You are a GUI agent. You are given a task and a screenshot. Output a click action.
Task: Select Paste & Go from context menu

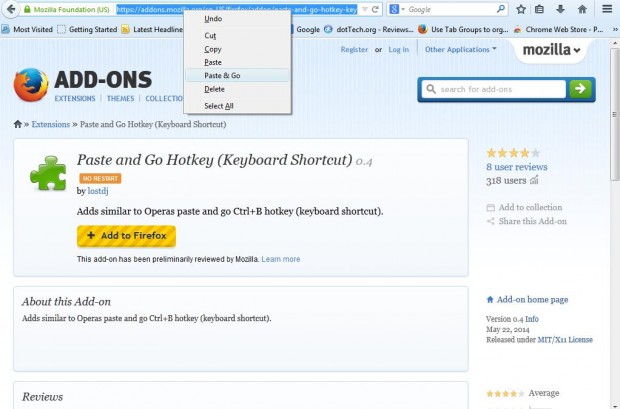pos(222,75)
